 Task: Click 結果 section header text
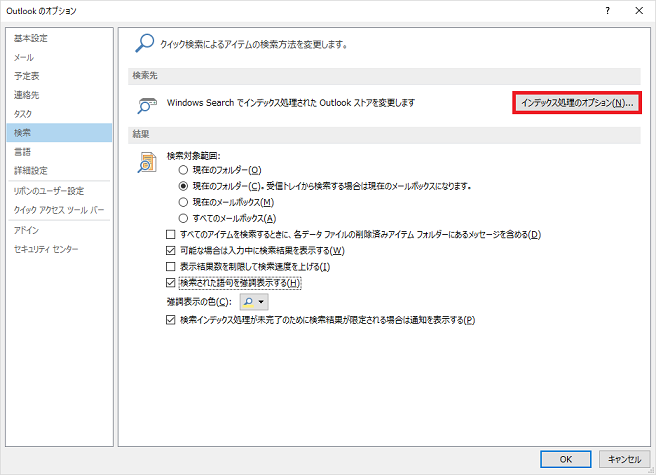point(141,134)
